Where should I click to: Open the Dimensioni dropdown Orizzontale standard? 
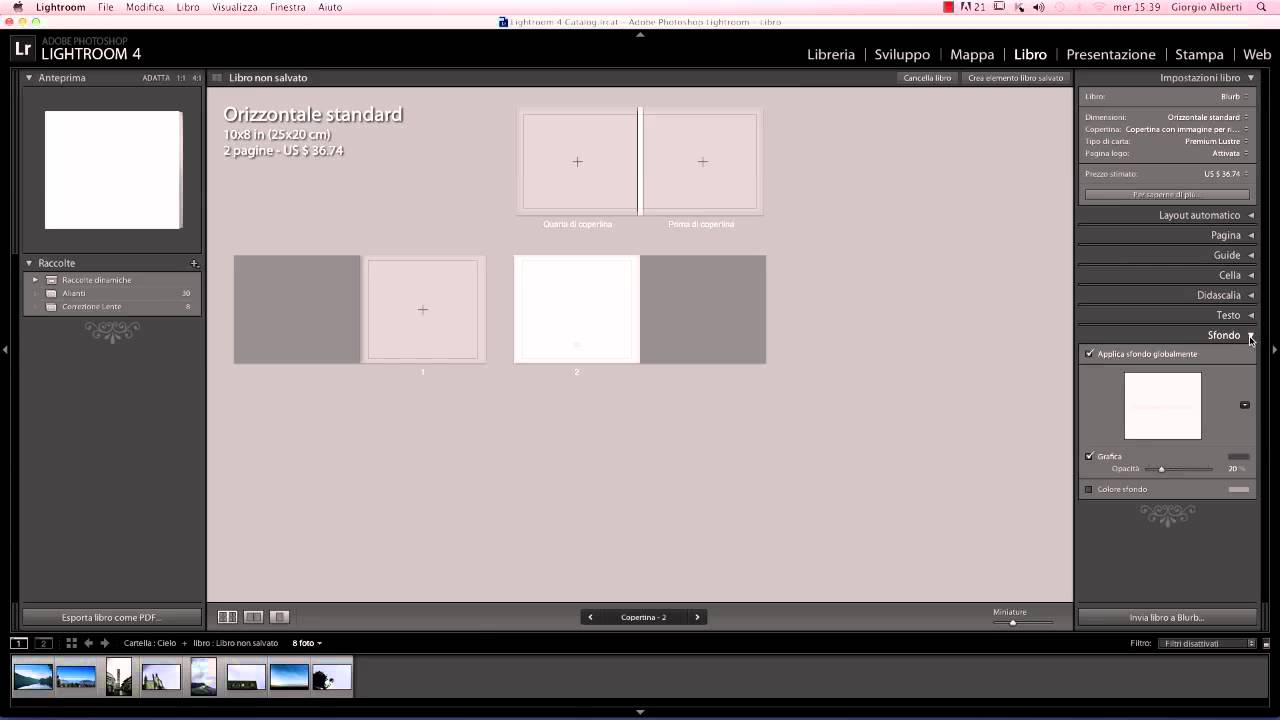click(x=1208, y=117)
